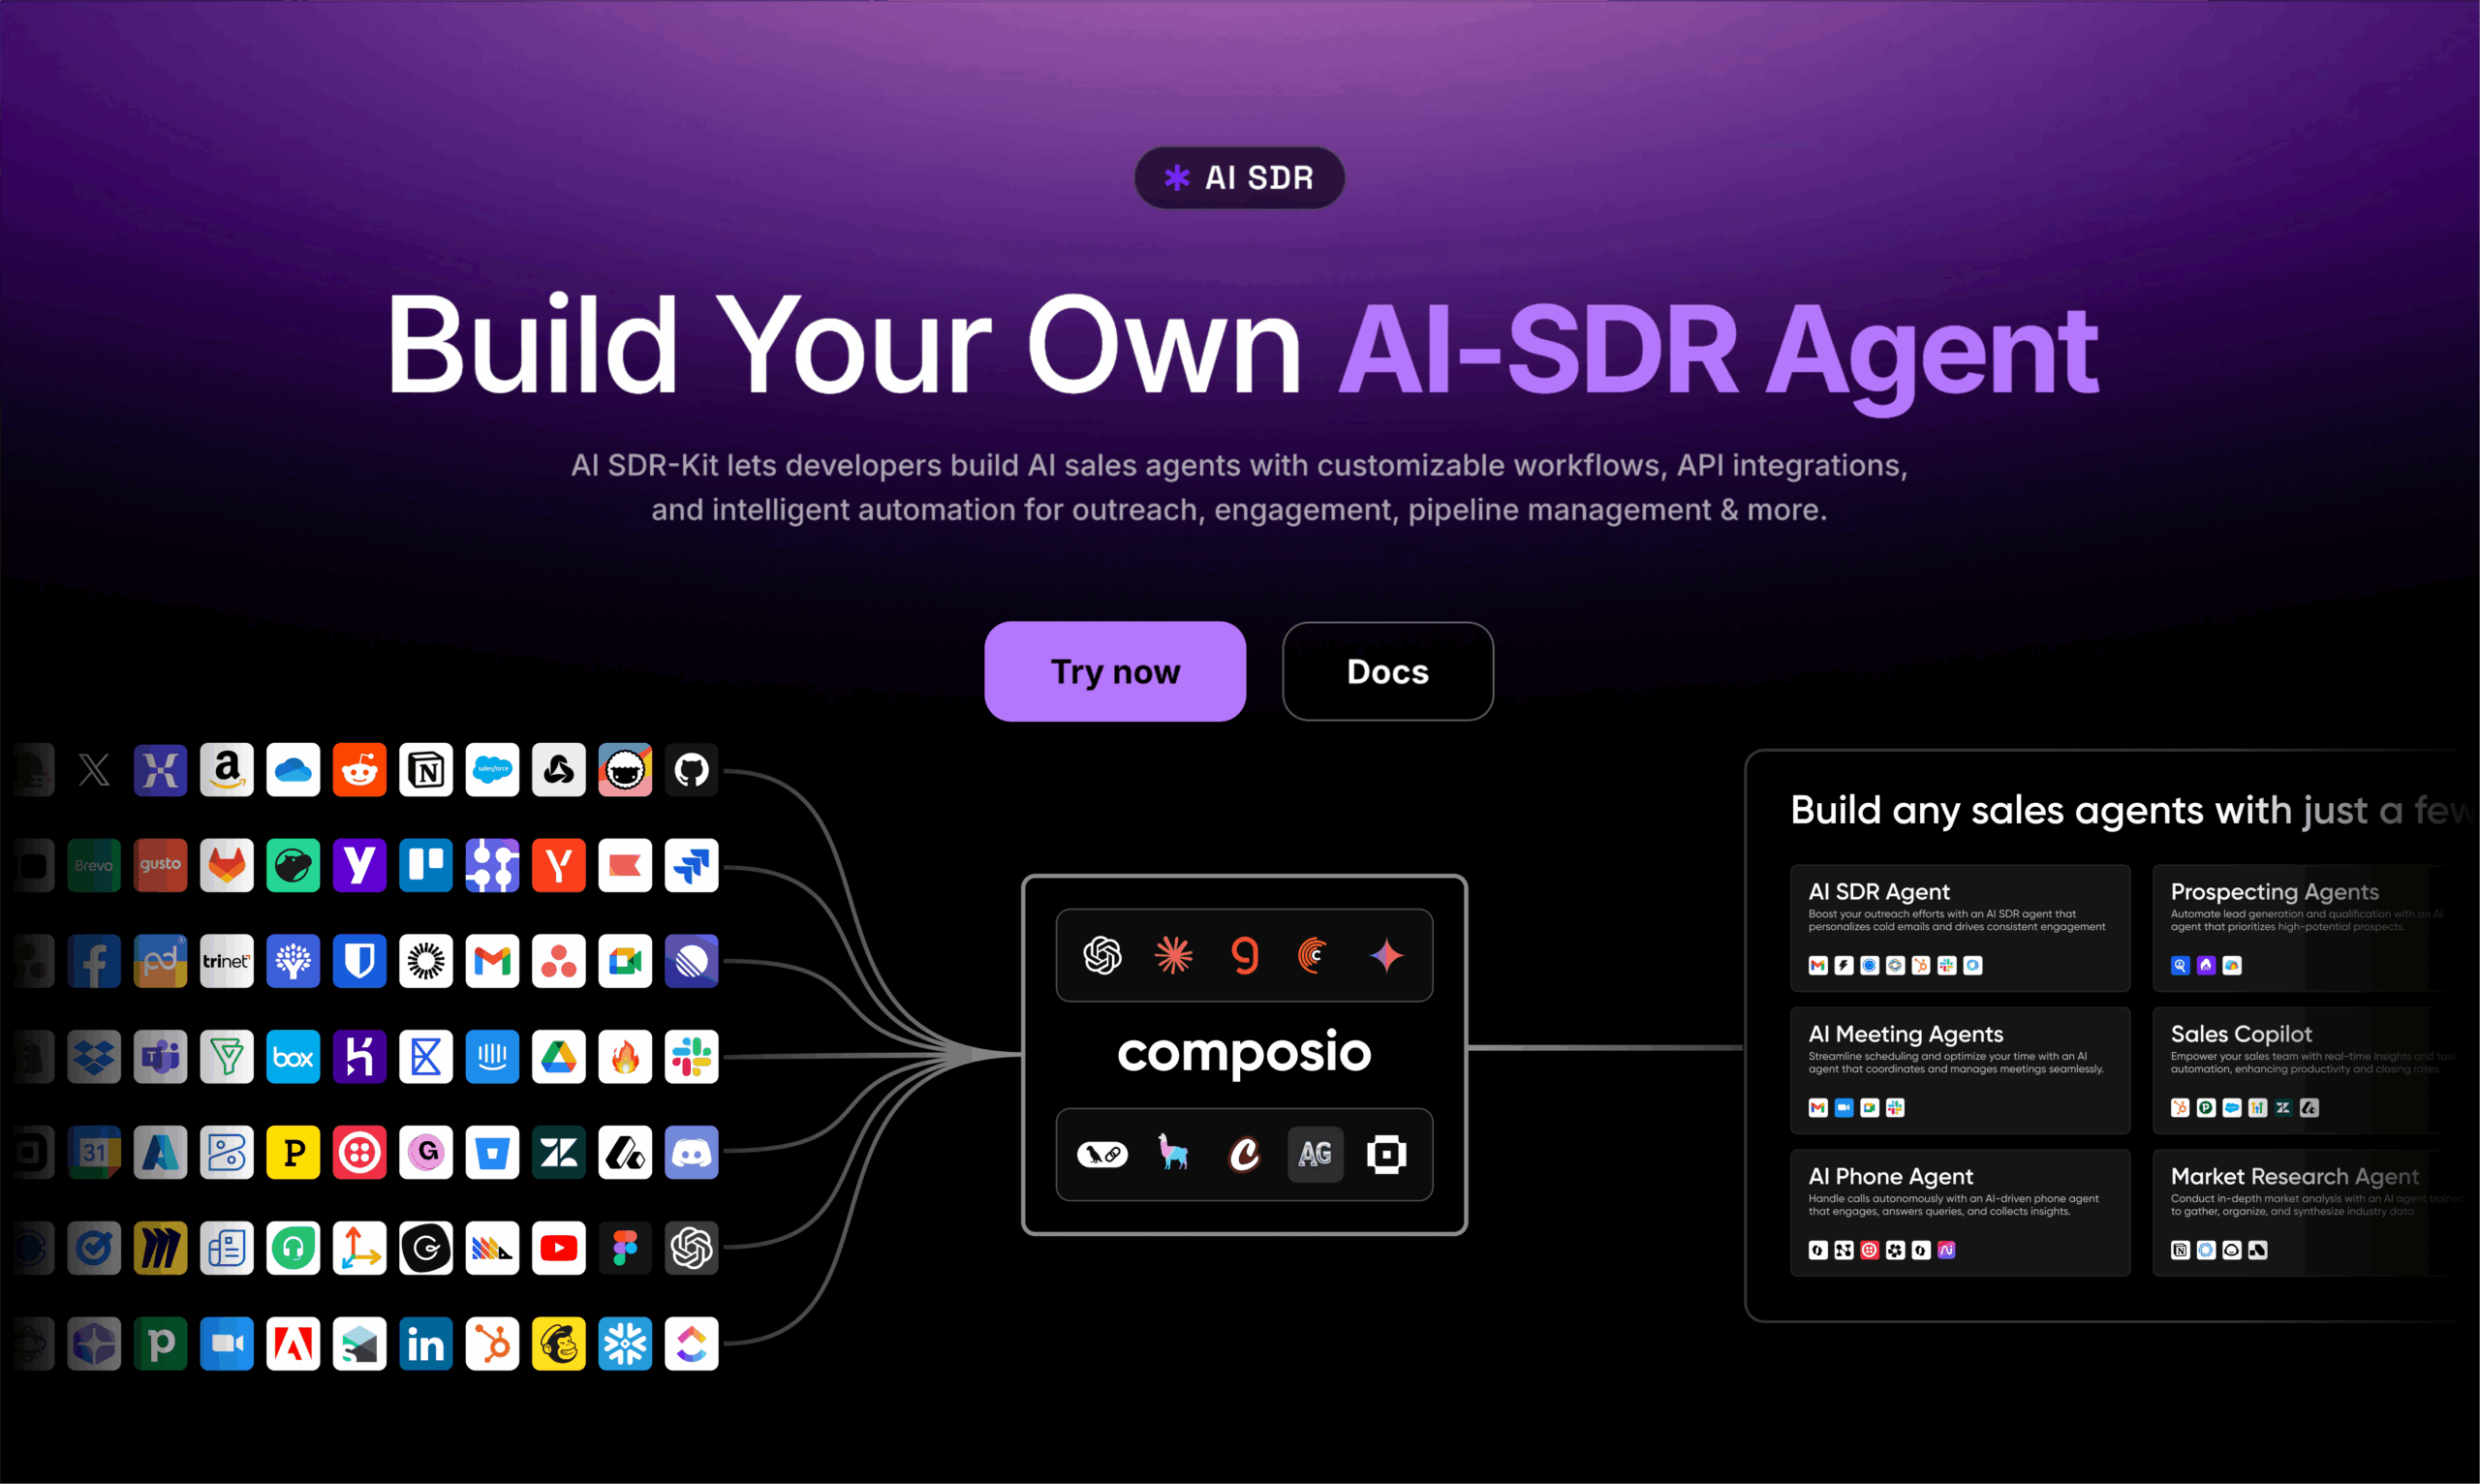
Task: Select the Box icon
Action: (293, 1057)
